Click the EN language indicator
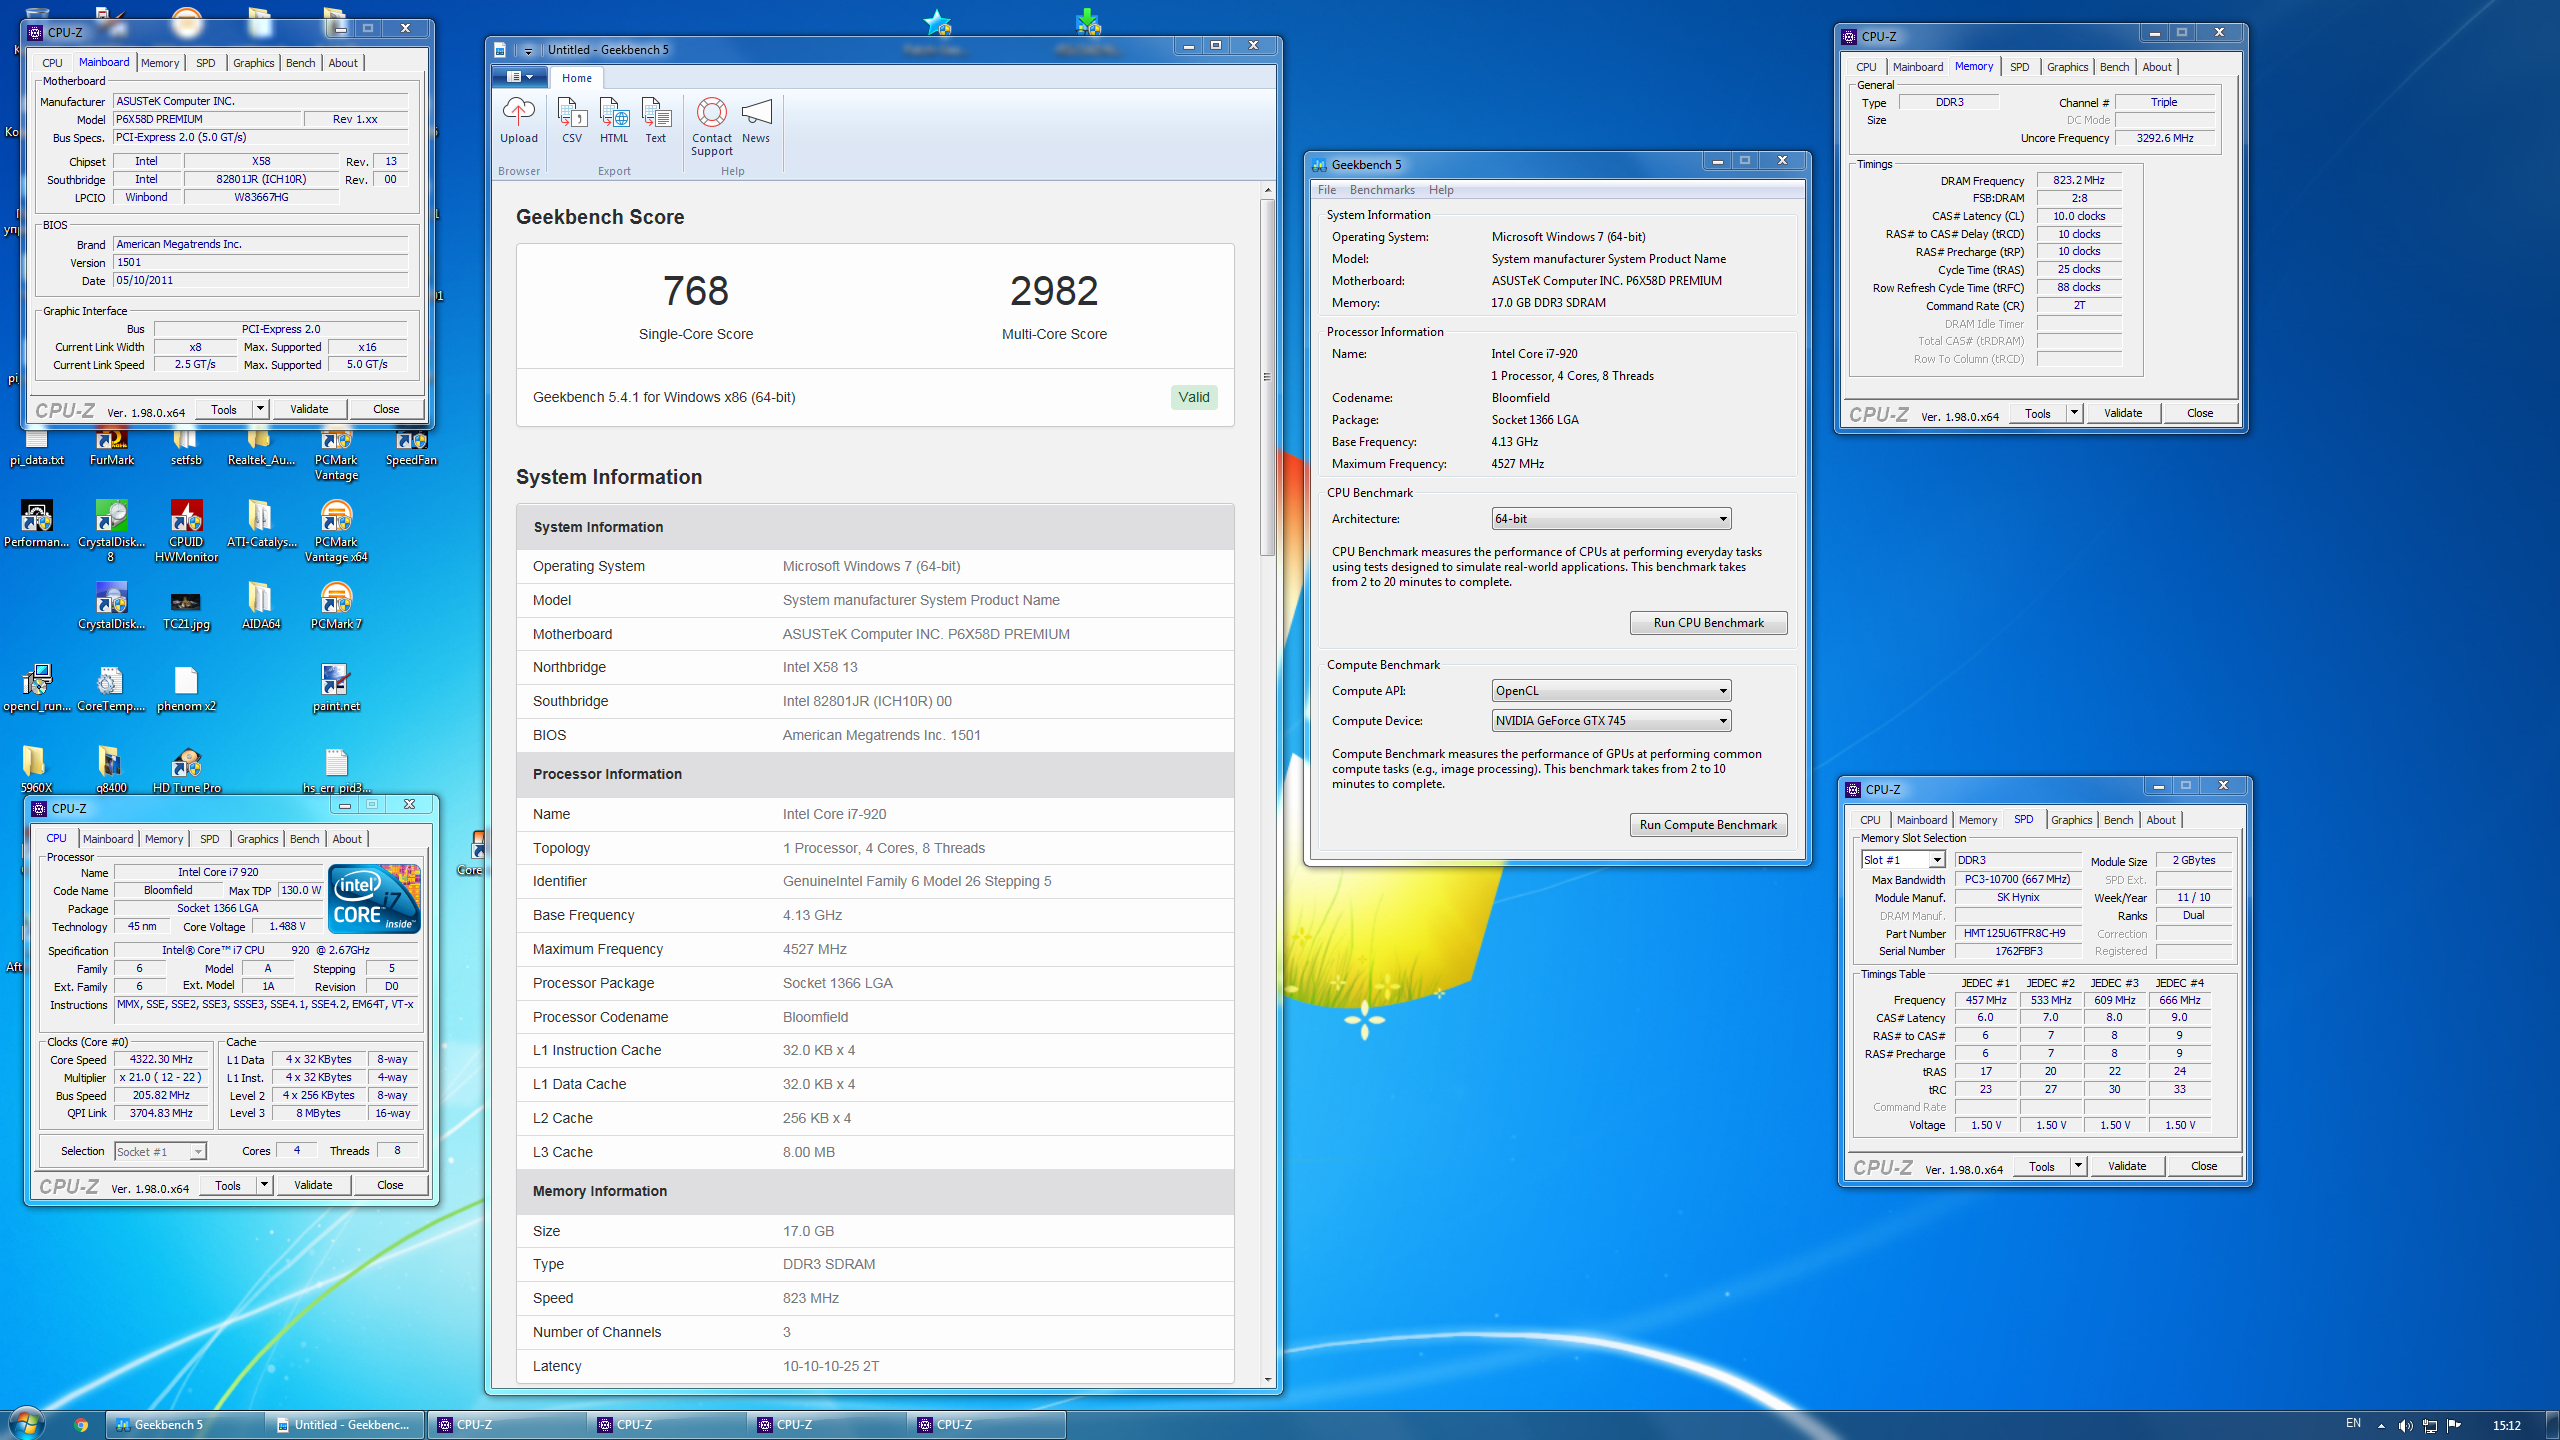This screenshot has width=2560, height=1440. (2353, 1423)
